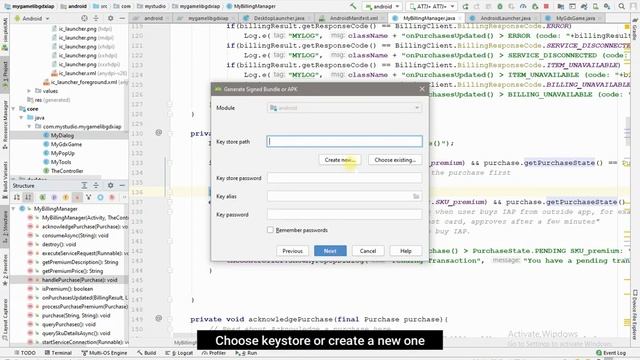Click the Help button in dialog
This screenshot has height=360, width=640.
click(406, 251)
